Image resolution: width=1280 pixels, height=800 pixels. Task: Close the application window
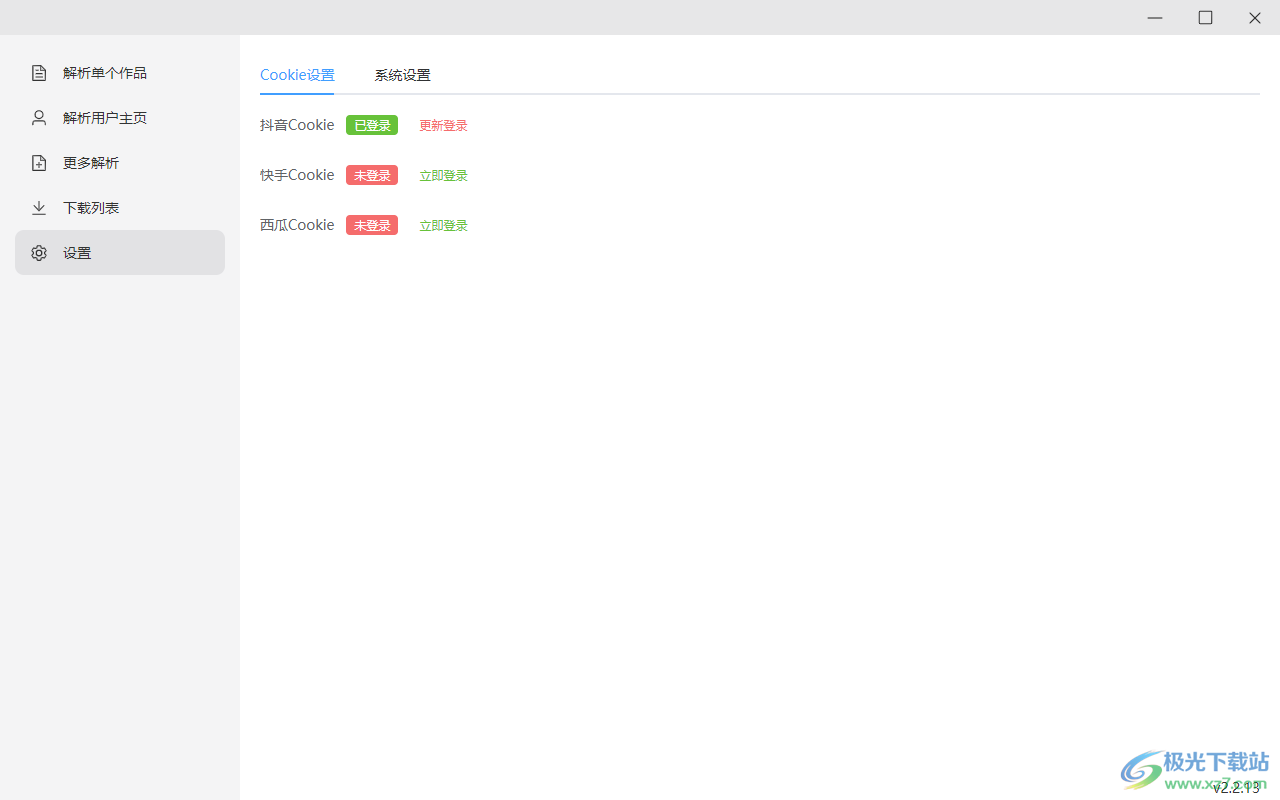pos(1255,18)
